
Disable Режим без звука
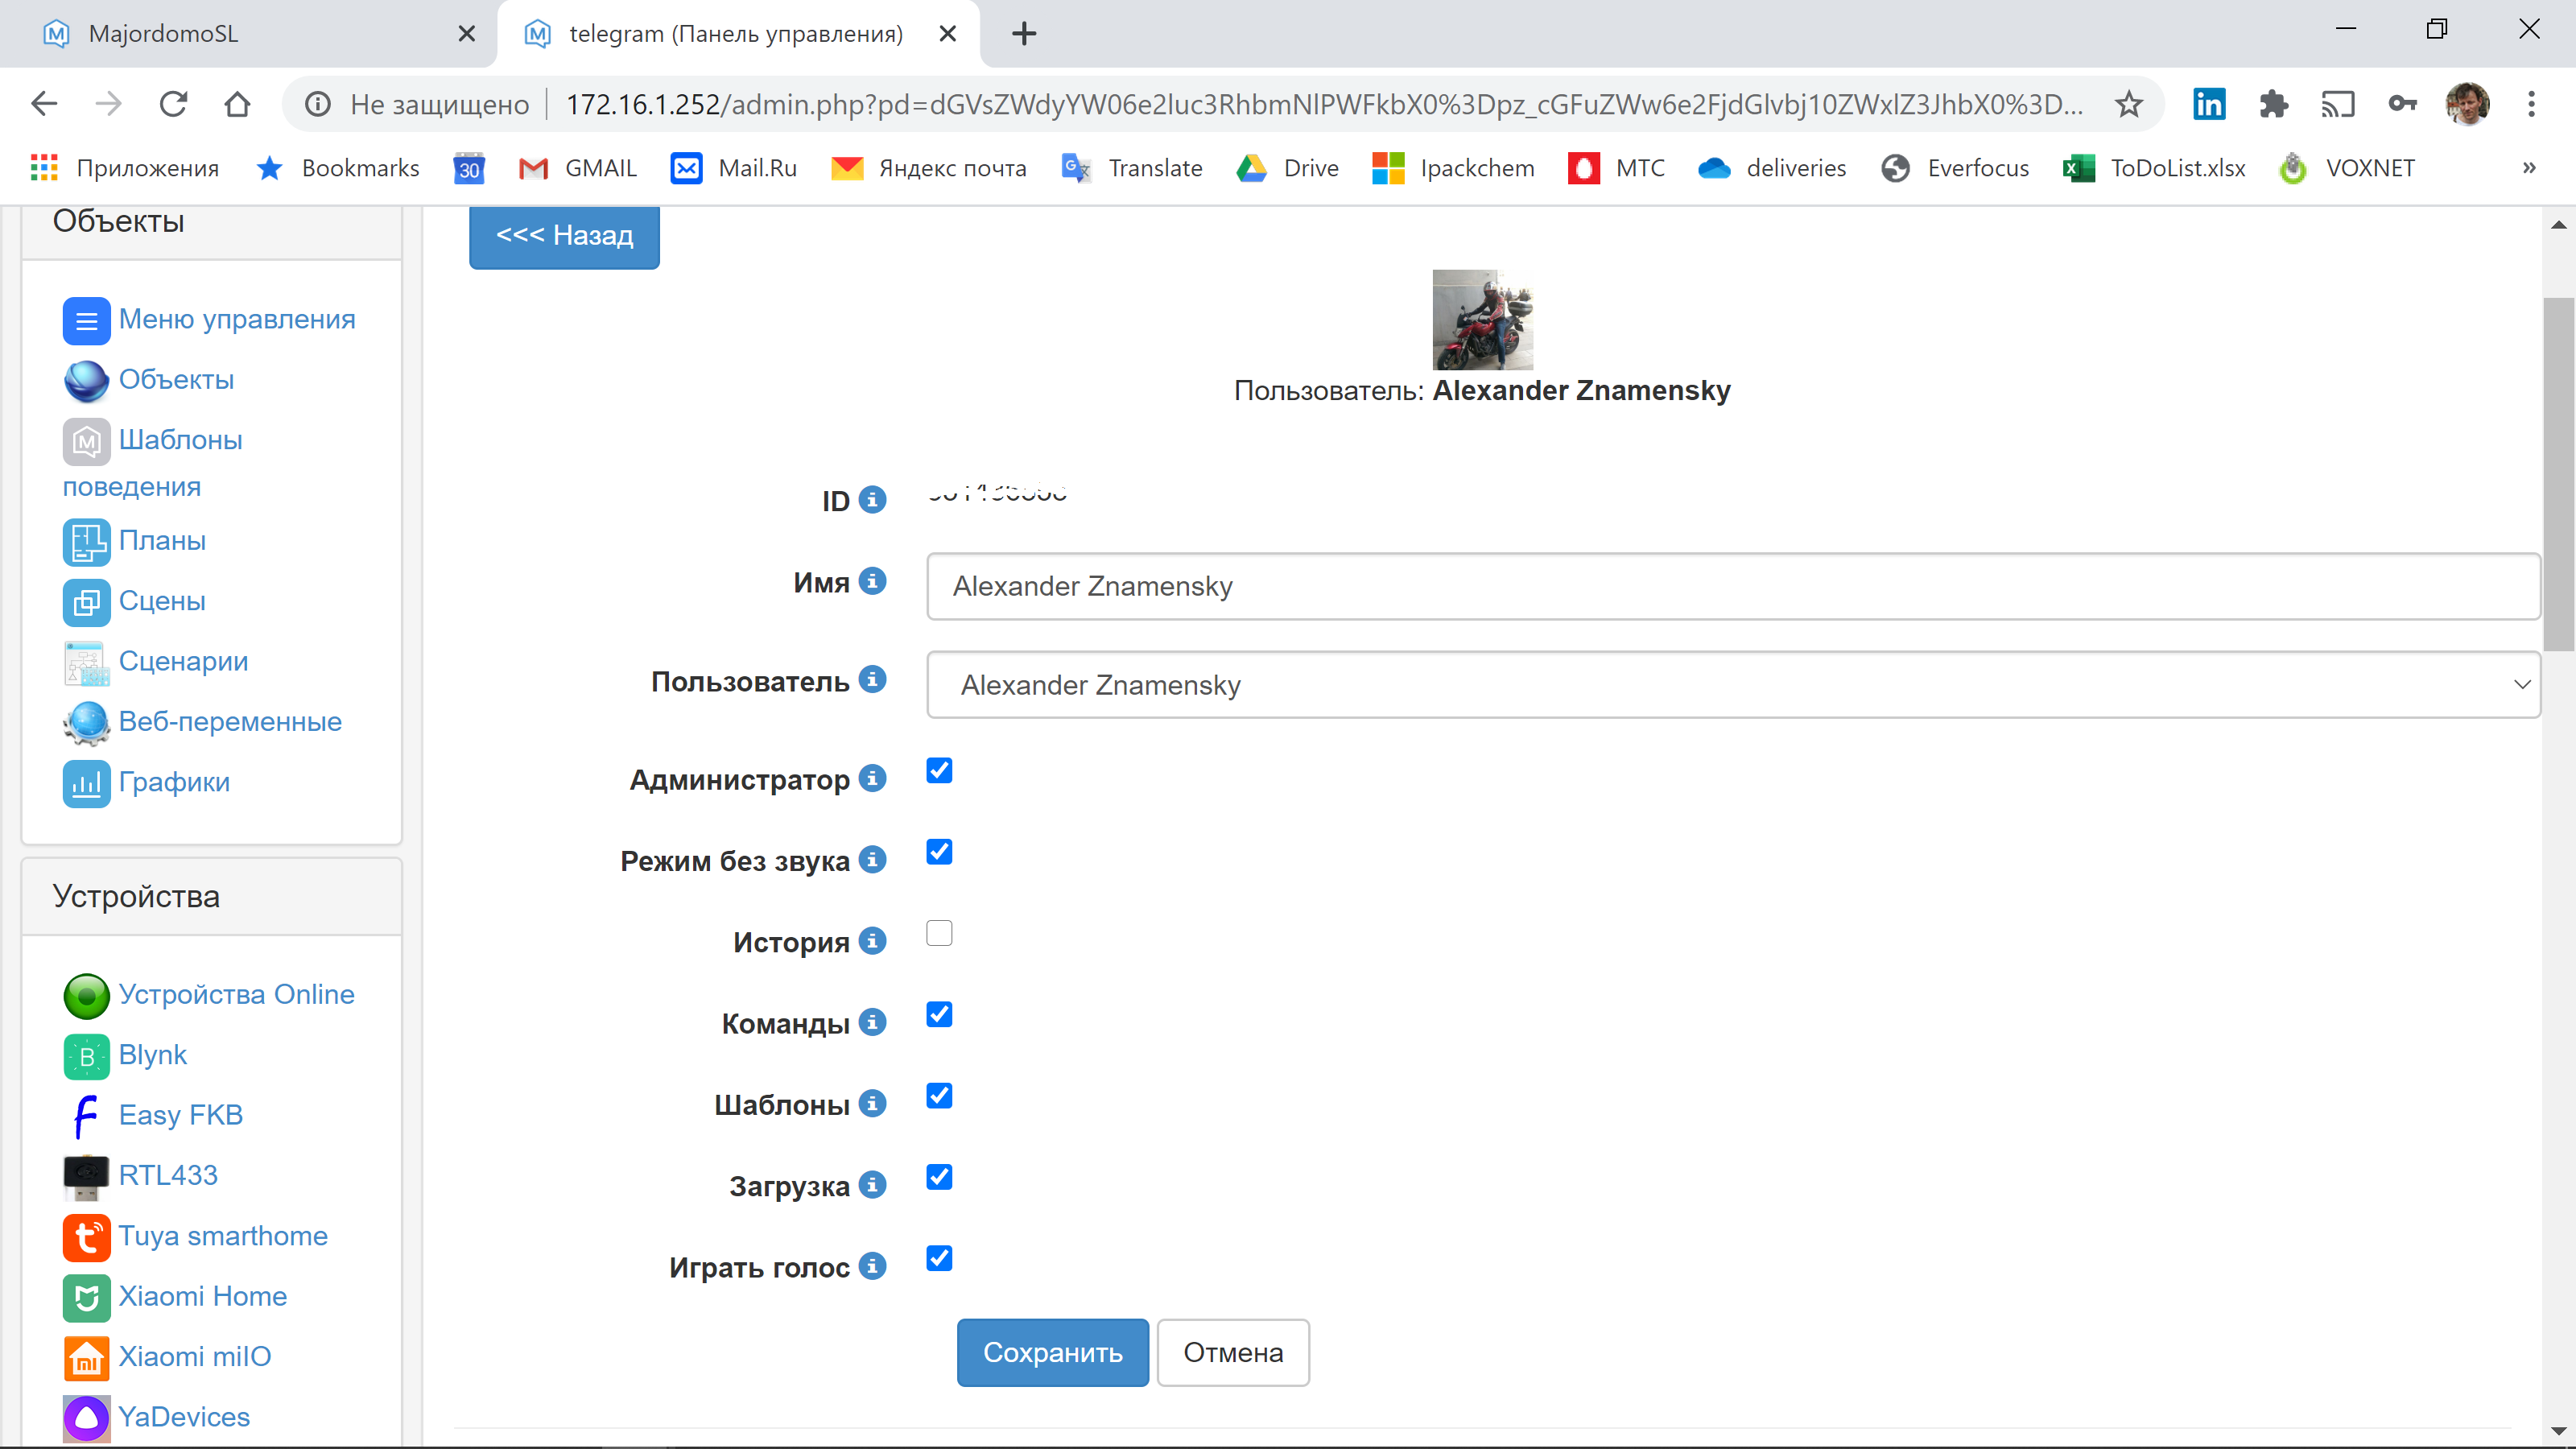coord(938,851)
